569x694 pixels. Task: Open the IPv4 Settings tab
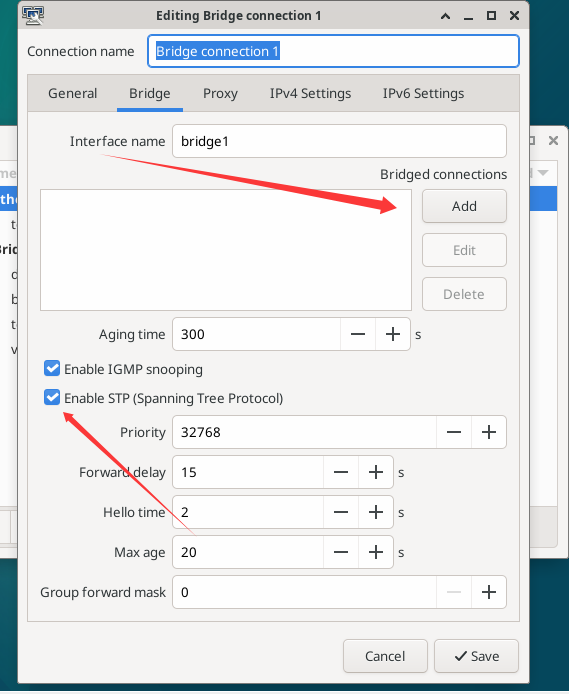tap(310, 93)
